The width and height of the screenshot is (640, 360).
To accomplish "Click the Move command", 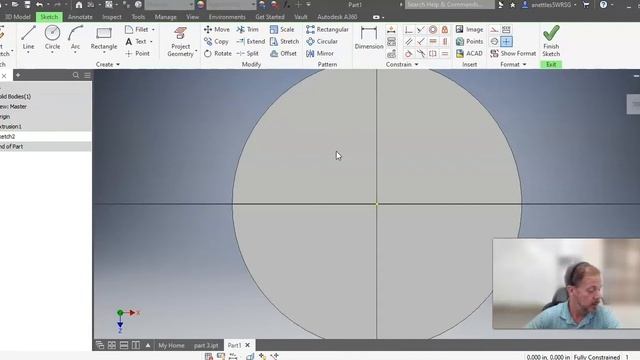I will click(217, 29).
